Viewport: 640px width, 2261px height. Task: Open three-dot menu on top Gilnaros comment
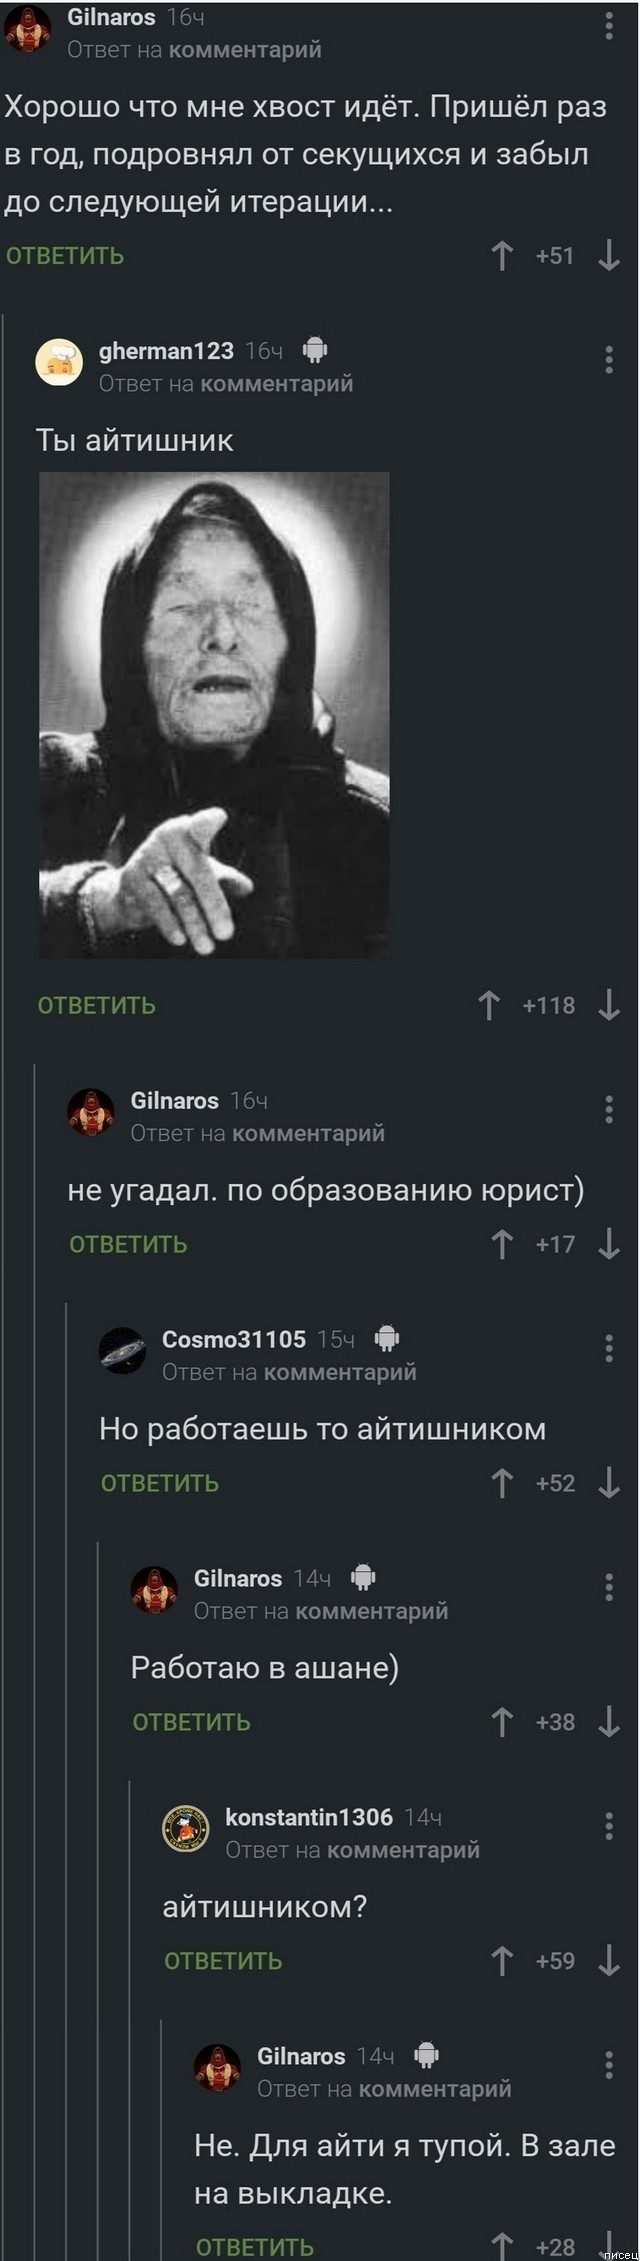609,25
